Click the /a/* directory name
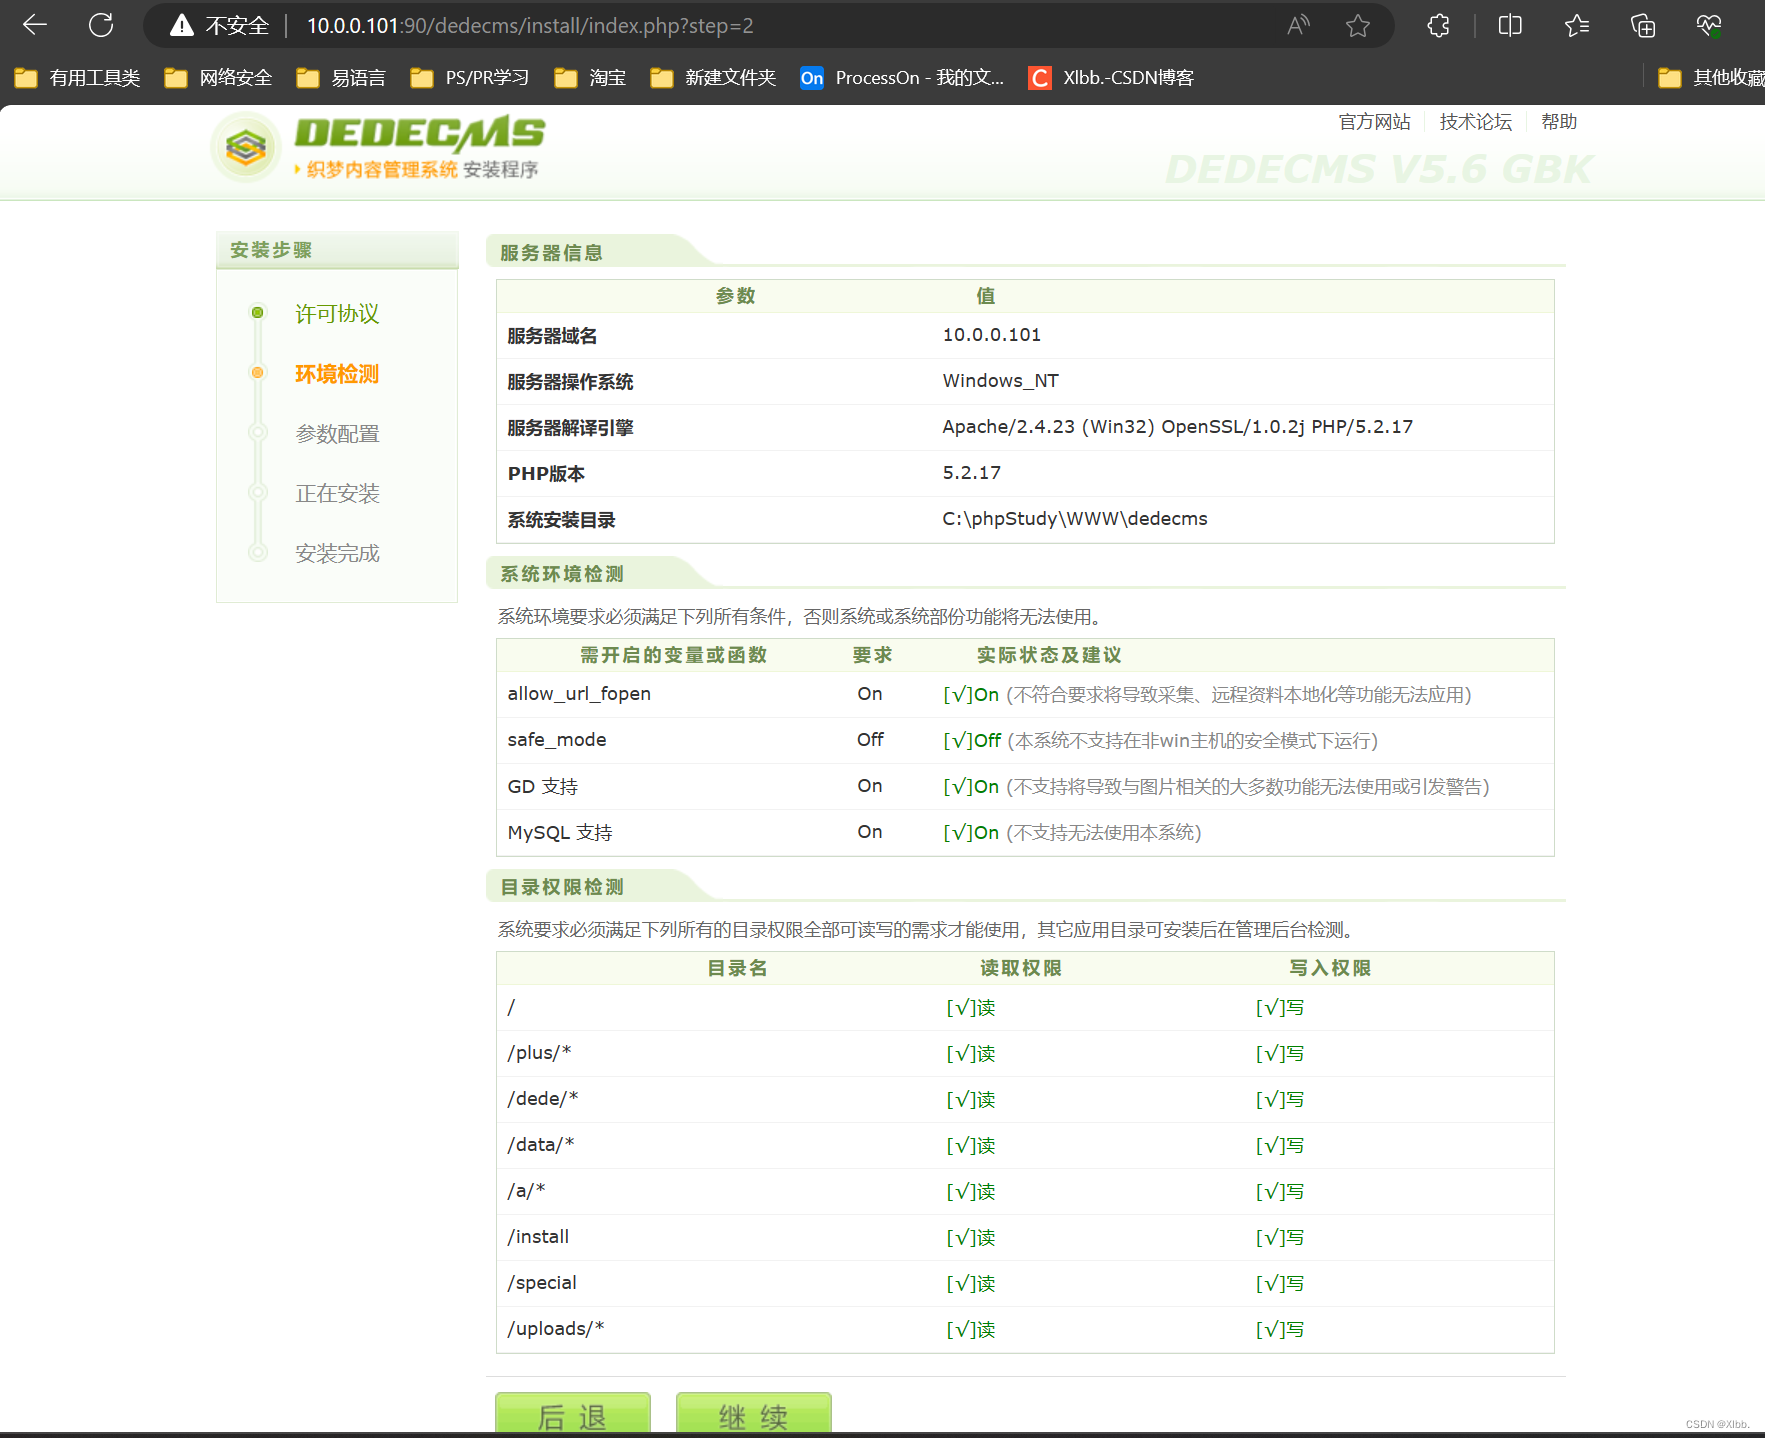This screenshot has width=1765, height=1438. [x=526, y=1191]
